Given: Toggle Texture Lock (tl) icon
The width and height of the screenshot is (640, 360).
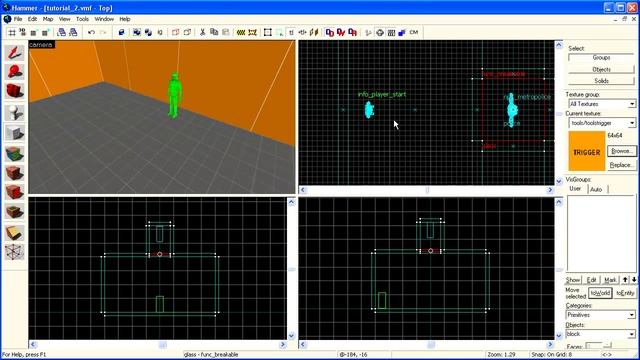Looking at the screenshot, I should pyautogui.click(x=291, y=32).
